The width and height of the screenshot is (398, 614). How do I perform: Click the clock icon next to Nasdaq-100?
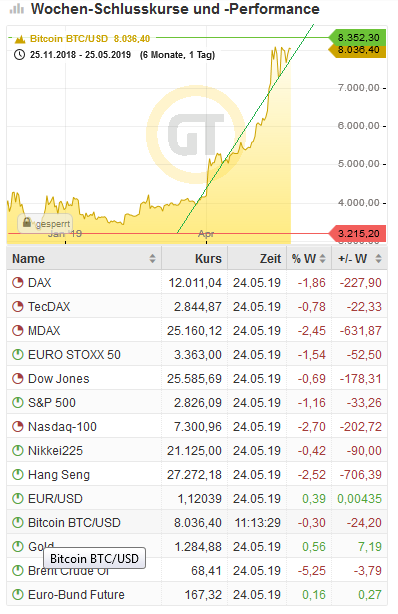coord(18,426)
